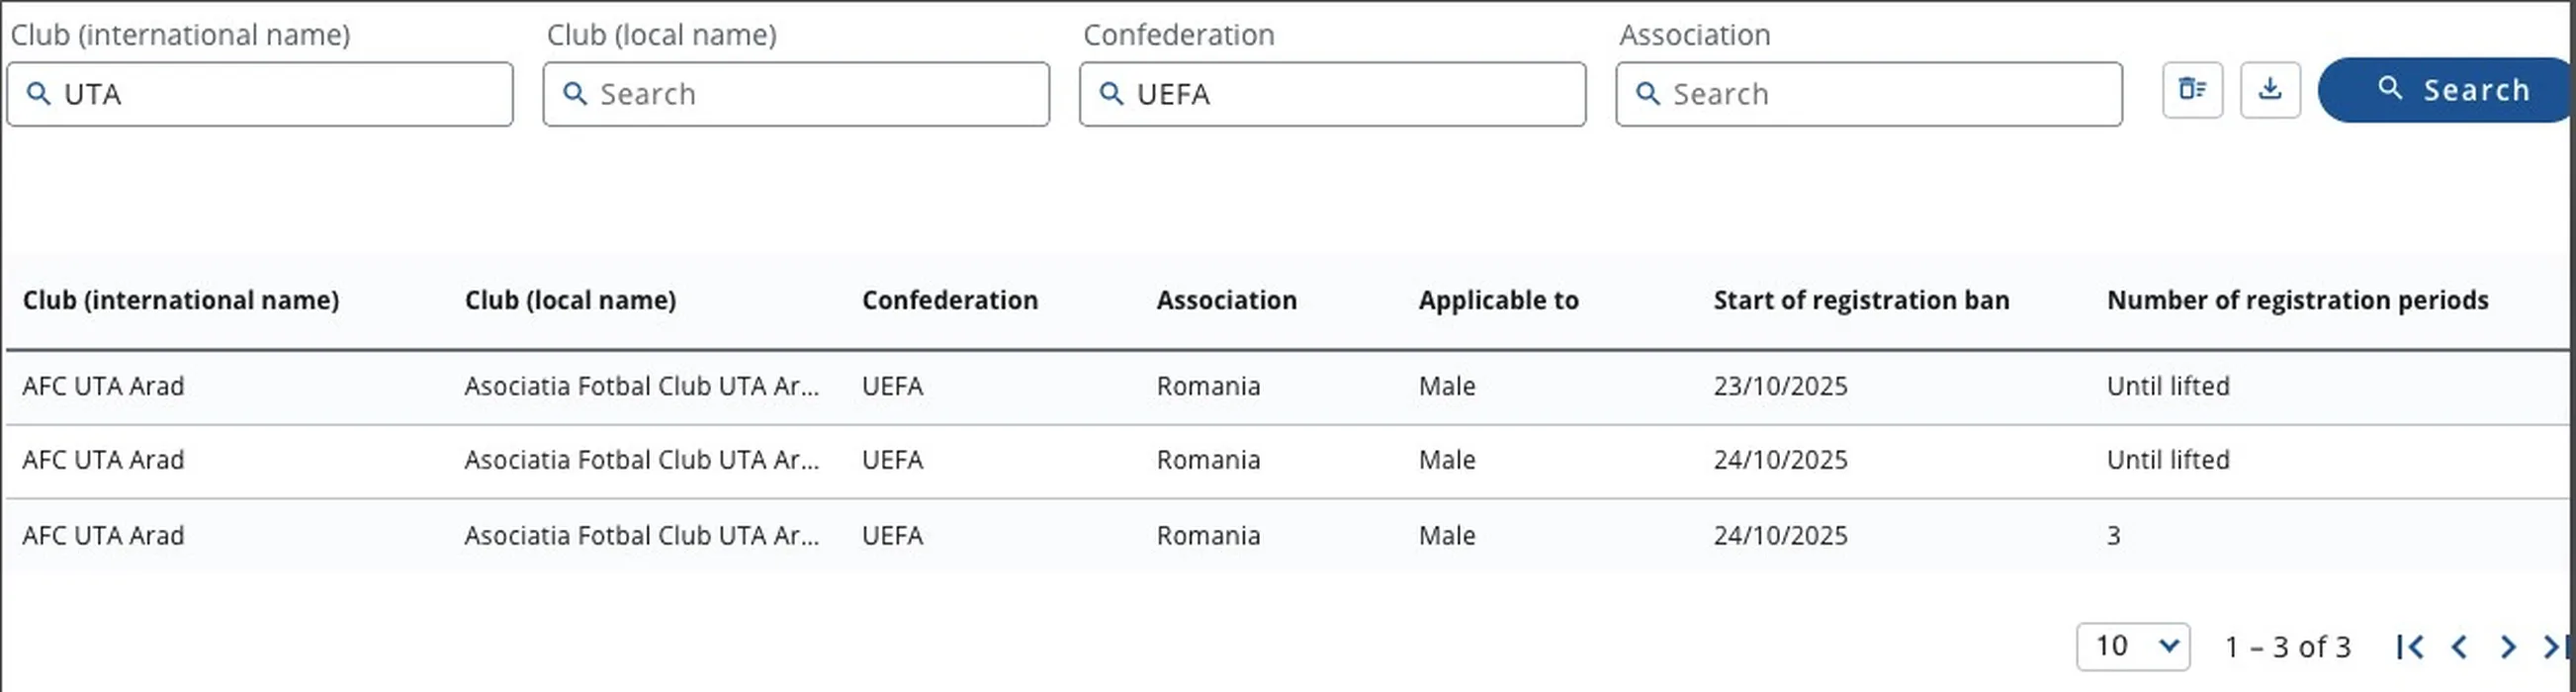Click the Applicable to column header

pyautogui.click(x=1497, y=300)
